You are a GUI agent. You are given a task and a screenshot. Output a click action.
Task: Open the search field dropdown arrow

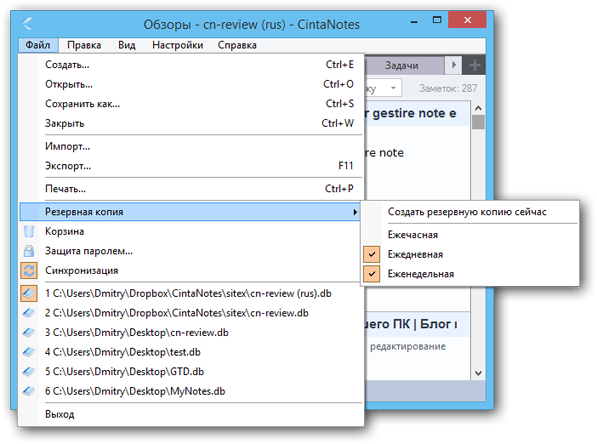point(393,88)
